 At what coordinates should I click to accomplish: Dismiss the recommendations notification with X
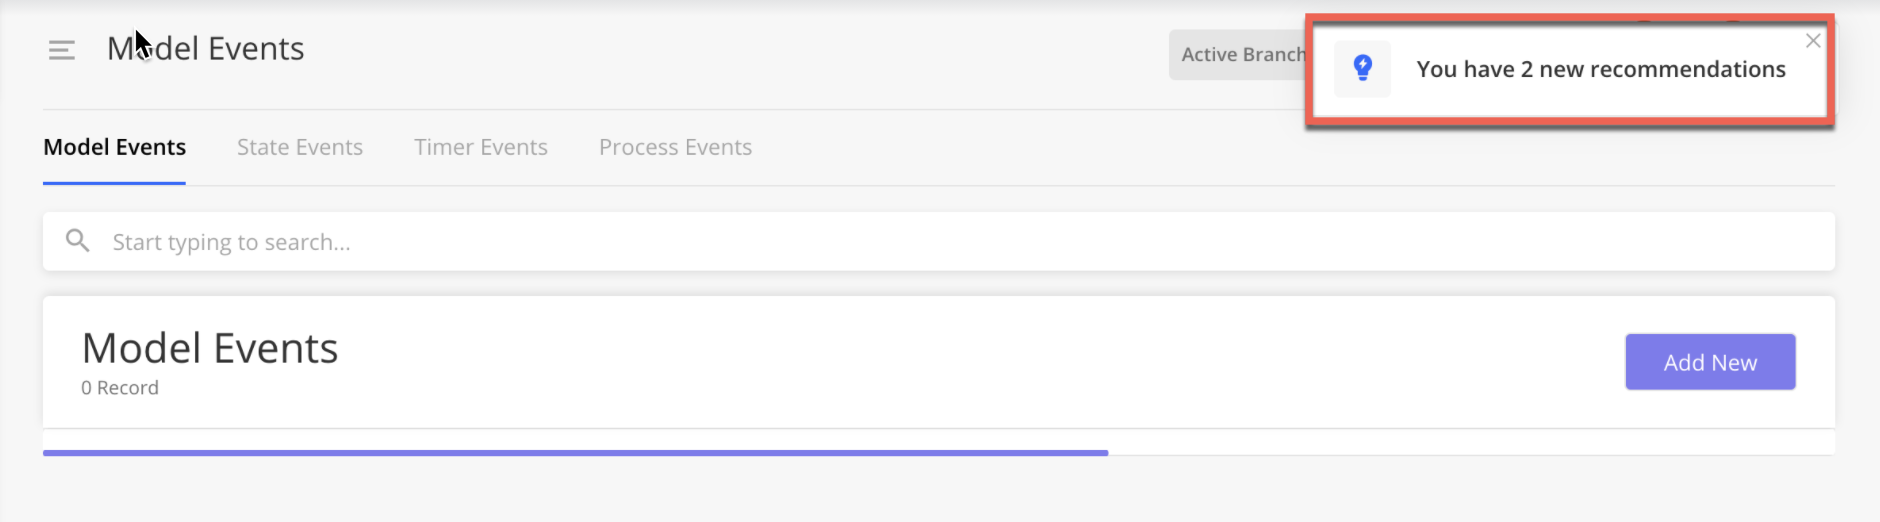pyautogui.click(x=1813, y=41)
